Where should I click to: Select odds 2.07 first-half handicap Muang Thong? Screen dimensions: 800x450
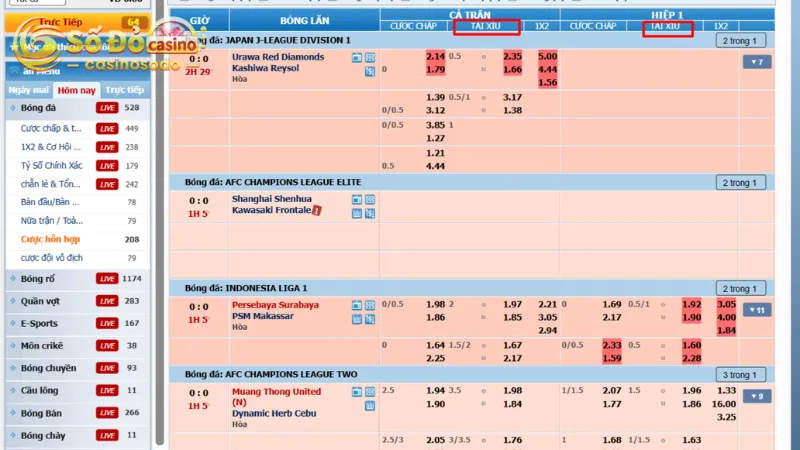coord(612,390)
